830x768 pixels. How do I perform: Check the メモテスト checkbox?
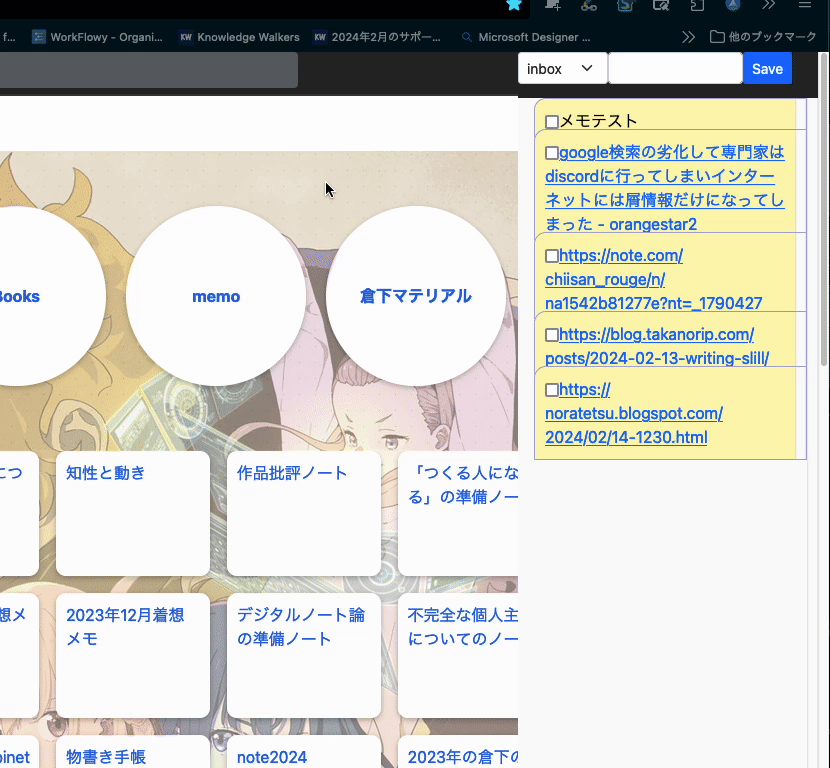pyautogui.click(x=551, y=121)
